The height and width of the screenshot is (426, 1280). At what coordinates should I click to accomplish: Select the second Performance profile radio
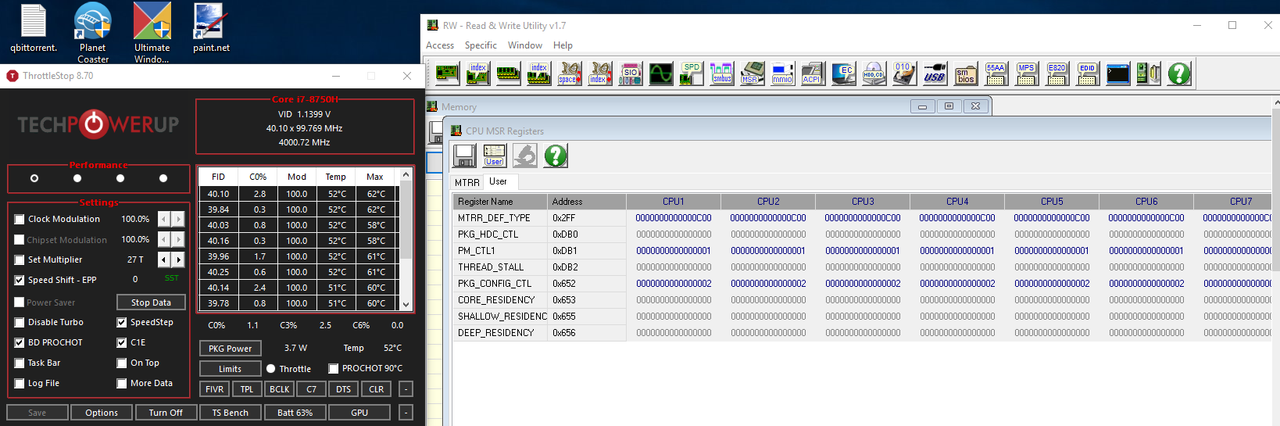(x=77, y=179)
